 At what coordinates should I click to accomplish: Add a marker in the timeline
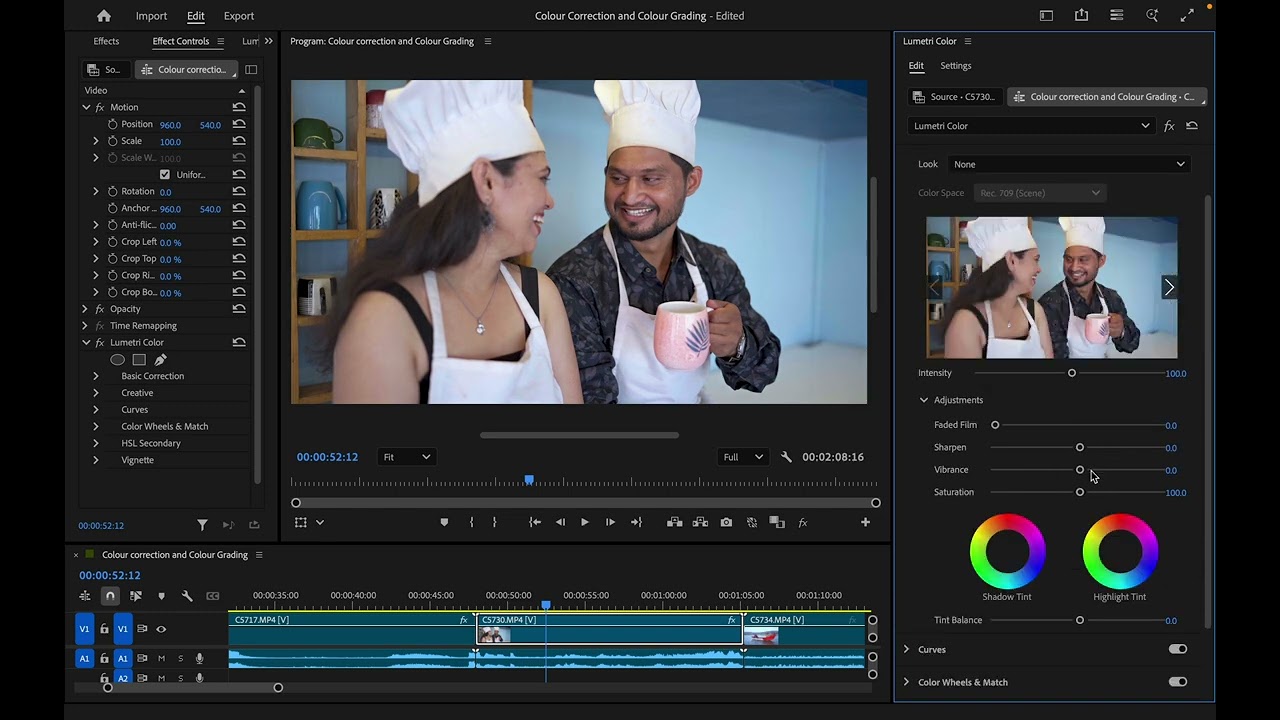pyautogui.click(x=161, y=596)
